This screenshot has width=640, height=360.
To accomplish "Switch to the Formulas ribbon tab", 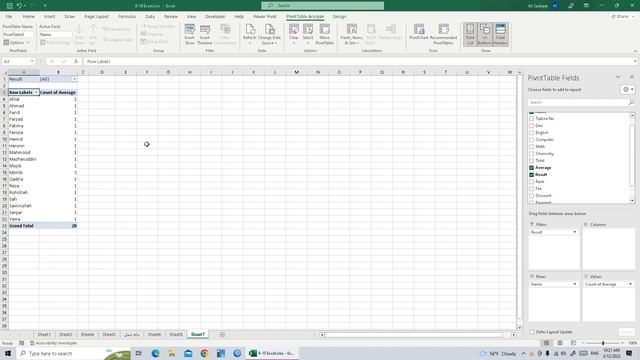I will pyautogui.click(x=127, y=17).
